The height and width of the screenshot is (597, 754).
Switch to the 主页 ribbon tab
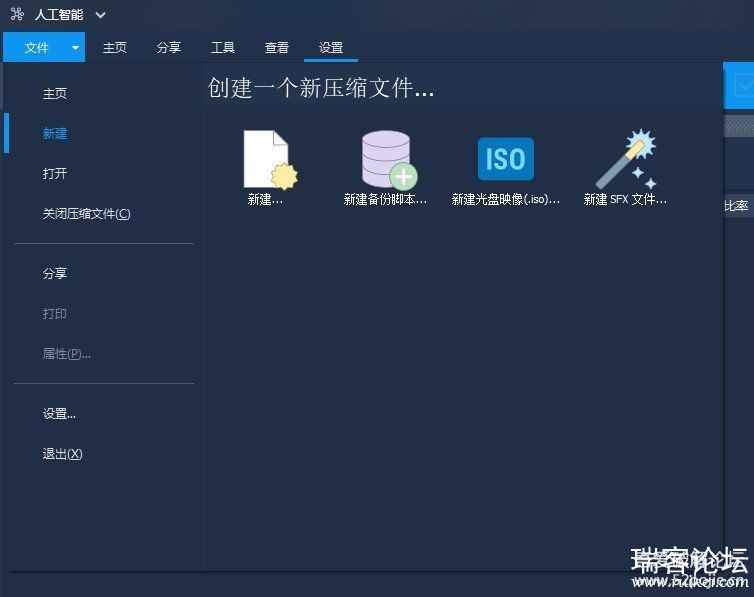pos(115,47)
